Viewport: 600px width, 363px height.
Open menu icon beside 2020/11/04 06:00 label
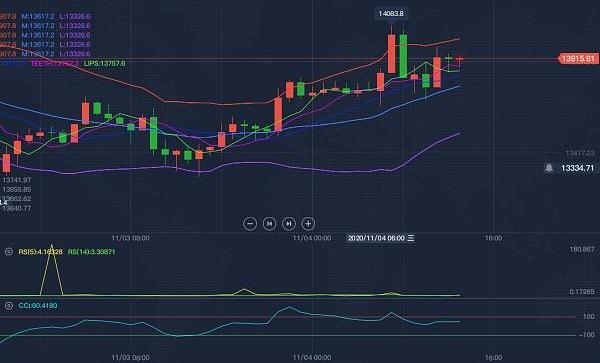point(411,238)
